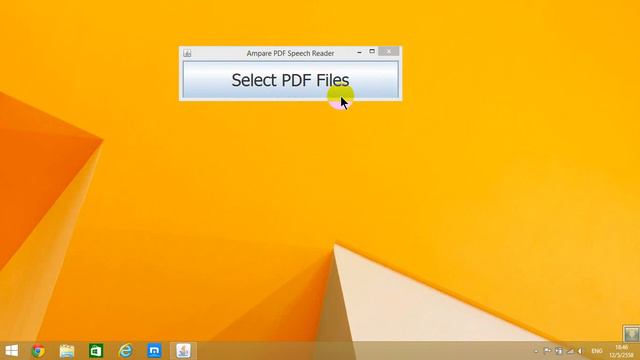Launch Google Chrome from taskbar
The image size is (640, 360).
38,351
